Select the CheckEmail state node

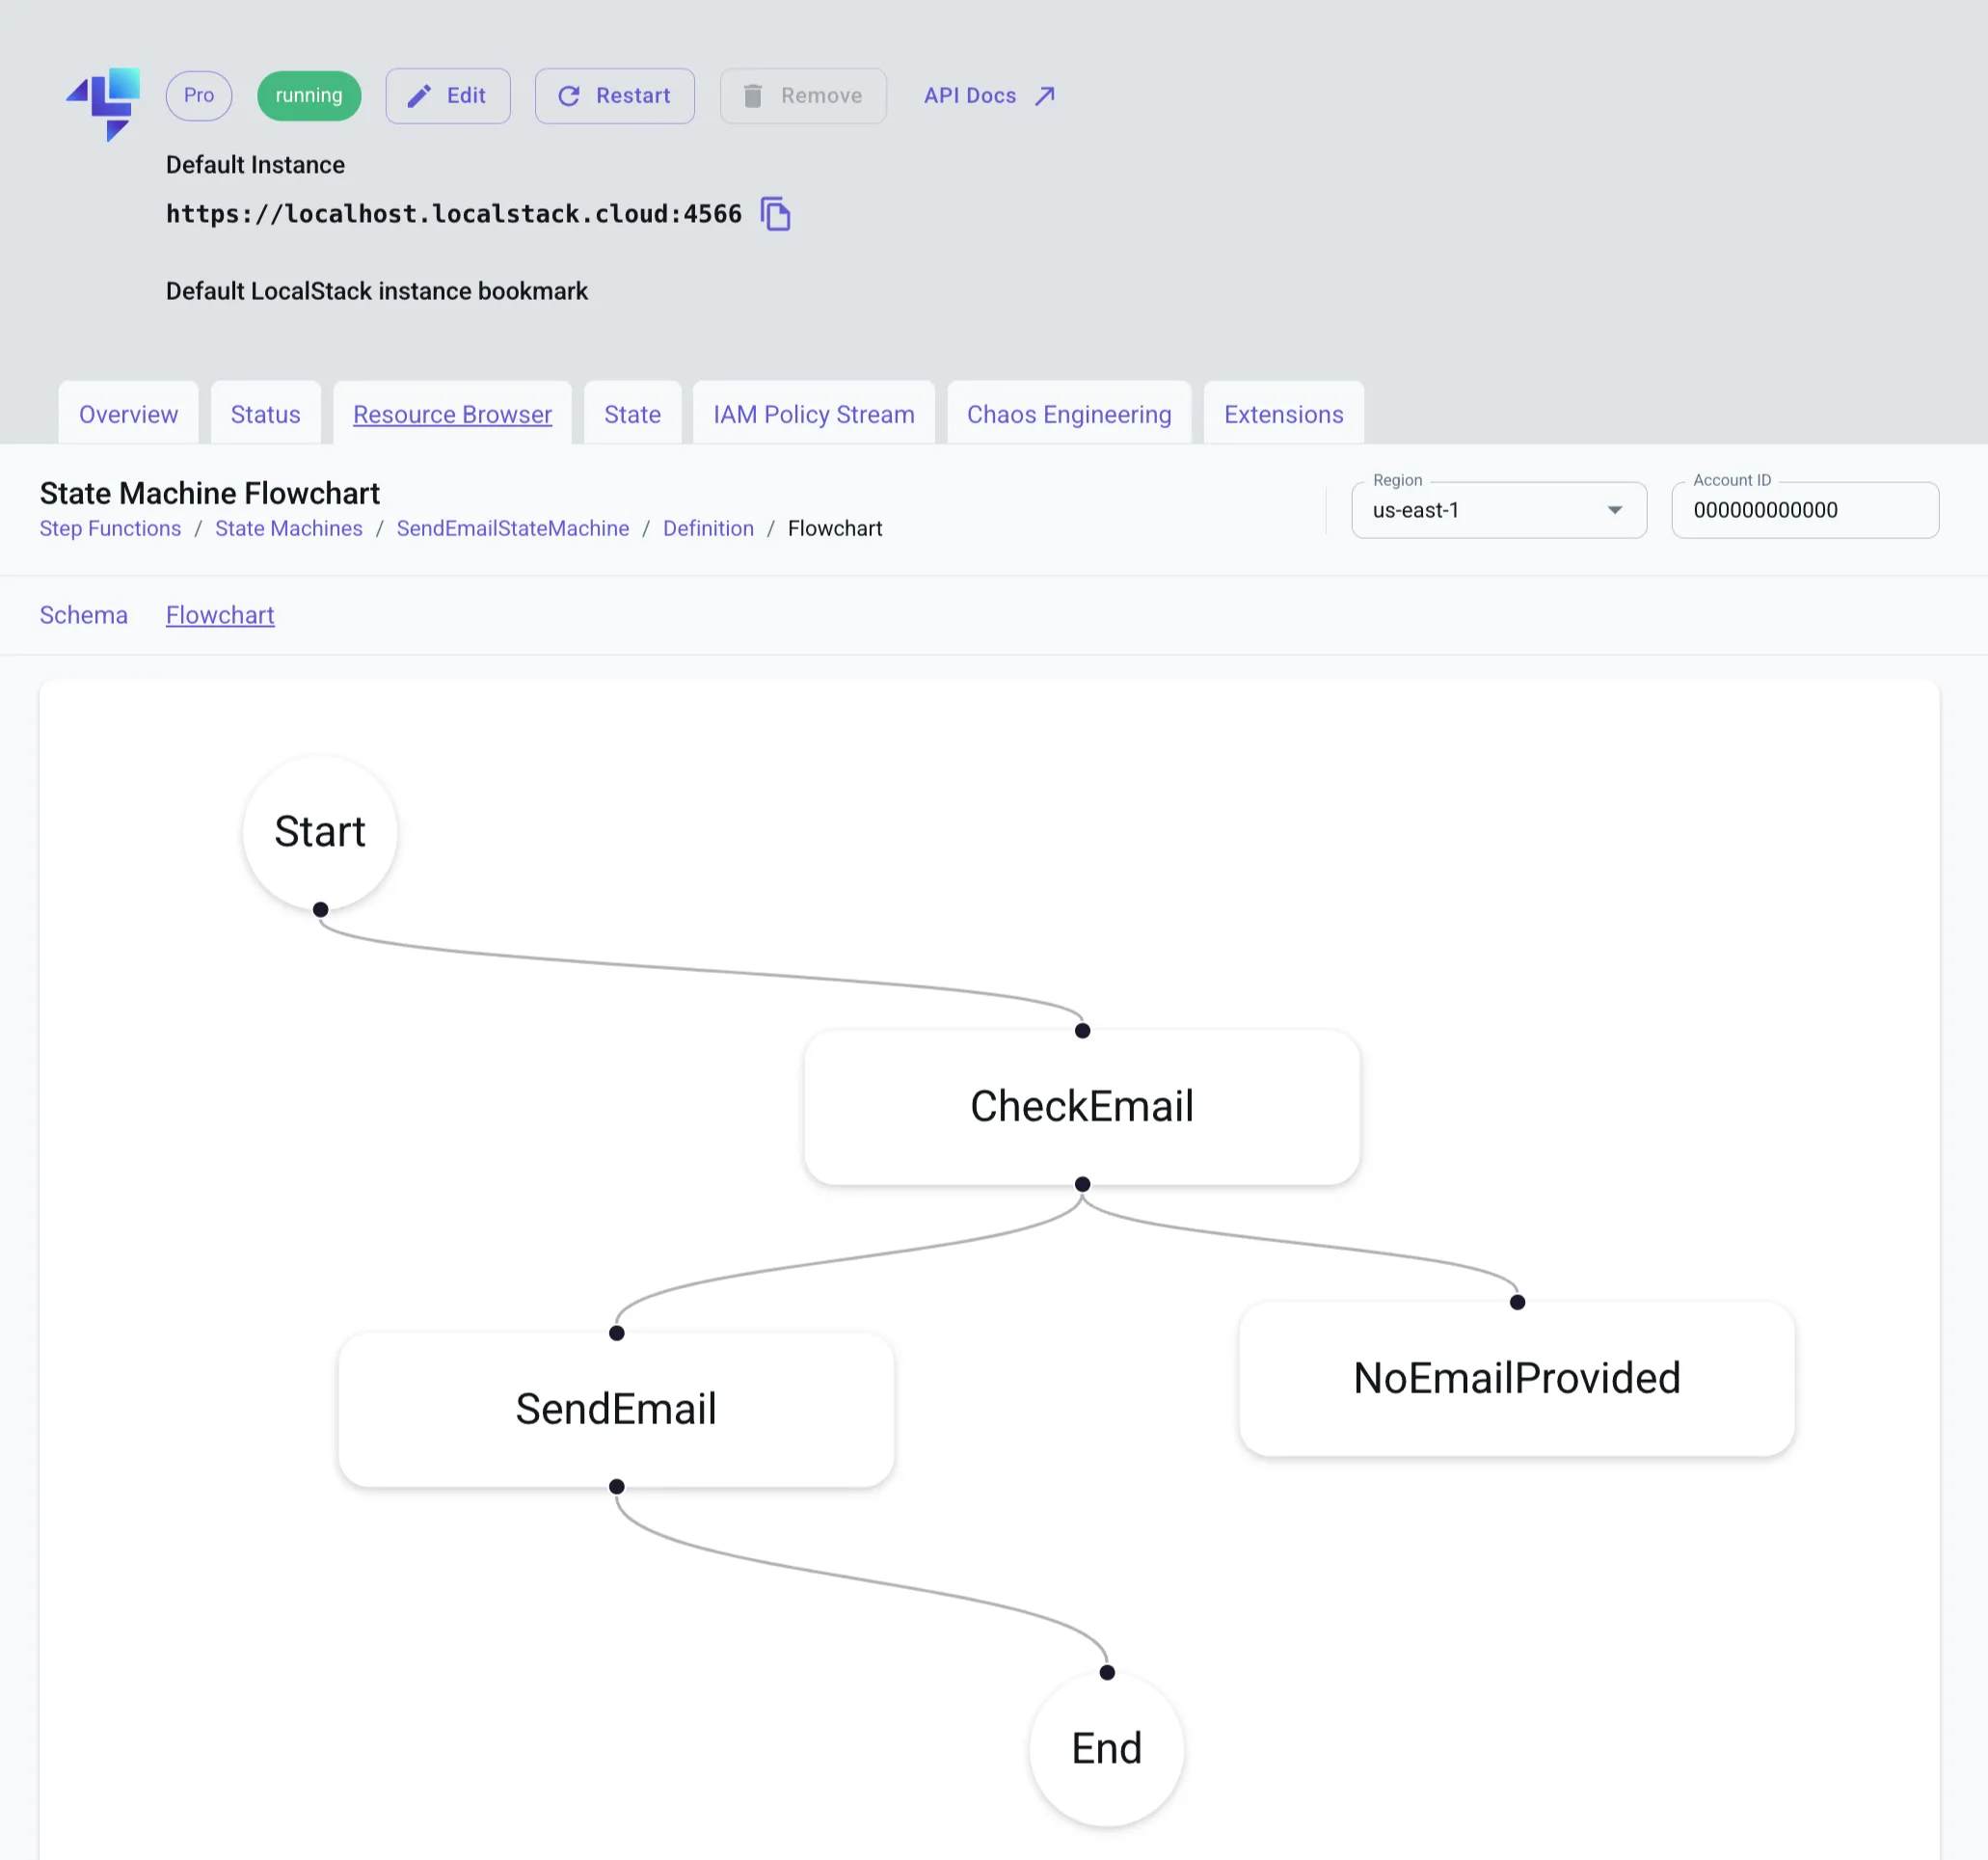click(x=1082, y=1107)
